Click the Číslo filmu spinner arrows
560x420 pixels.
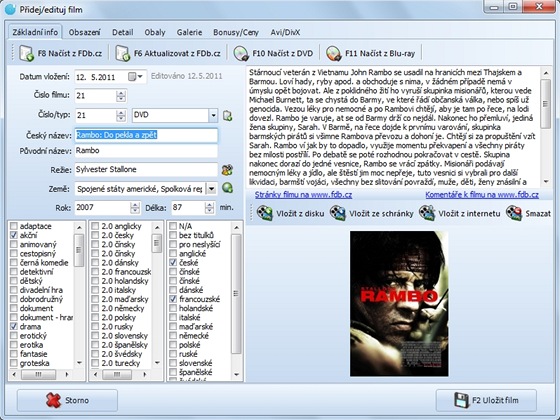(121, 96)
